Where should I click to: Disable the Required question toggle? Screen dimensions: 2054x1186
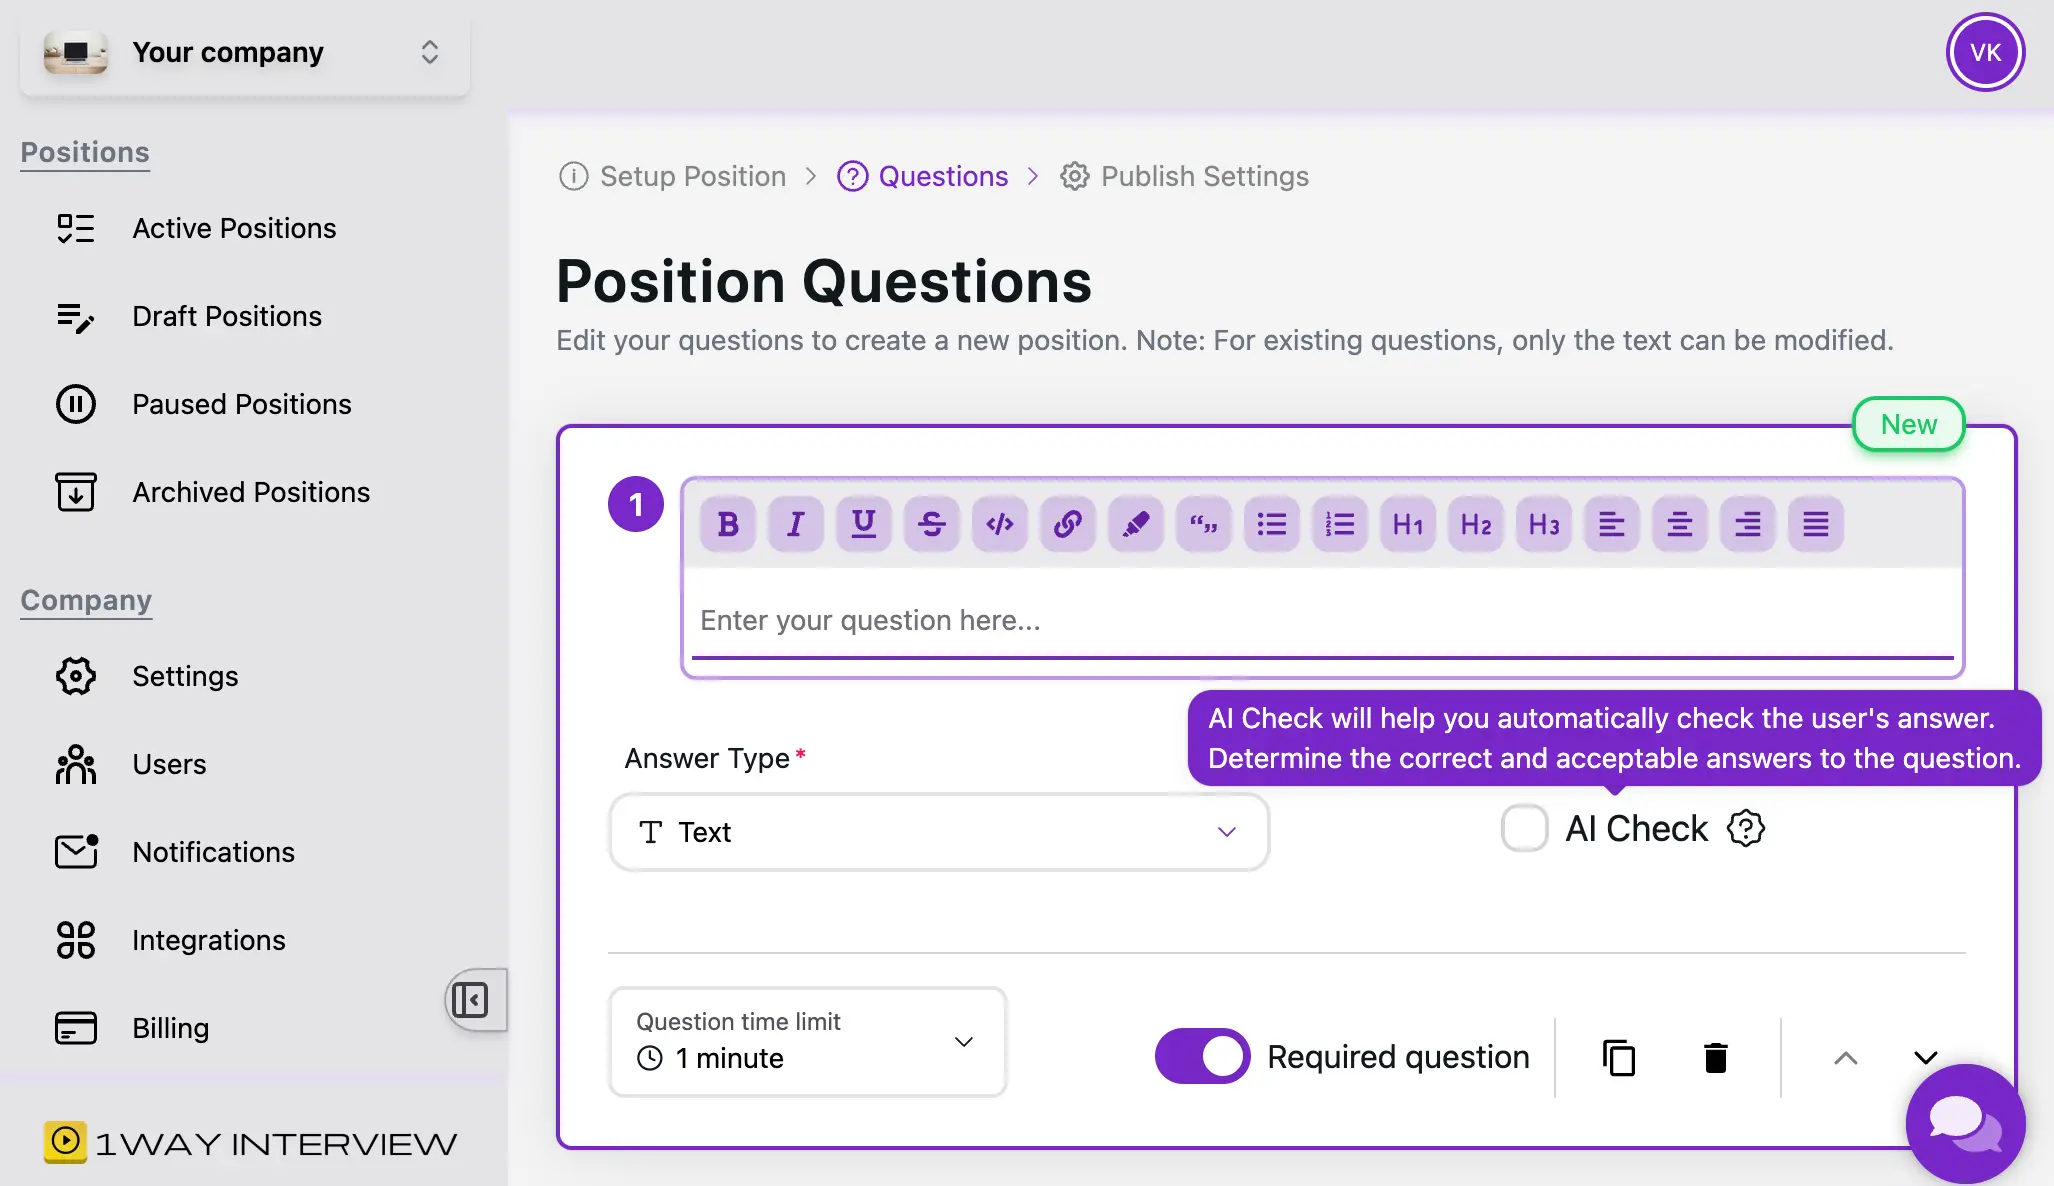tap(1201, 1056)
